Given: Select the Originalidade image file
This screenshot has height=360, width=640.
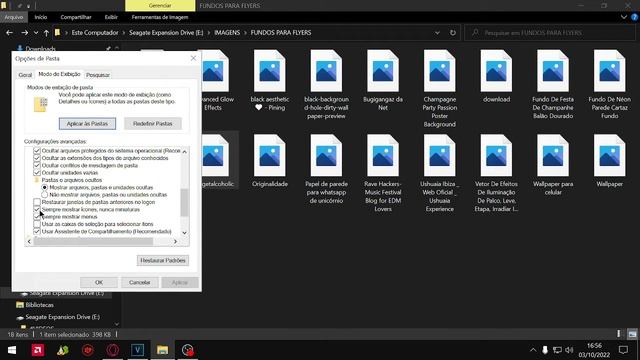Looking at the screenshot, I should click(x=269, y=161).
